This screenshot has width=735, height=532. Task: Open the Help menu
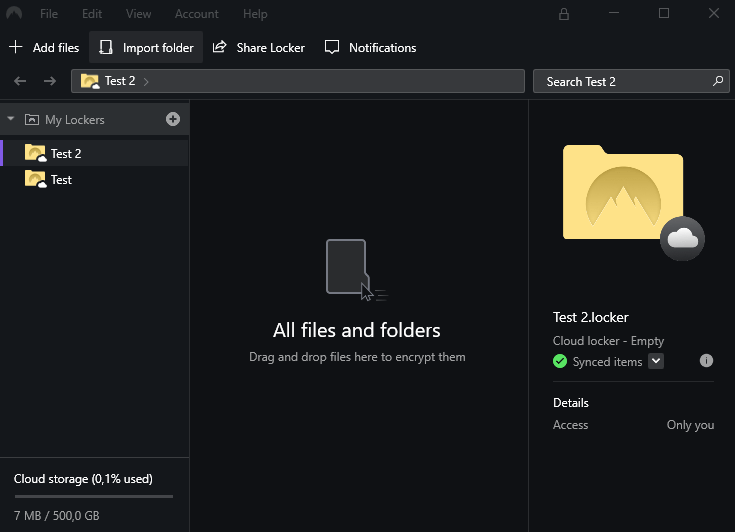pos(255,14)
